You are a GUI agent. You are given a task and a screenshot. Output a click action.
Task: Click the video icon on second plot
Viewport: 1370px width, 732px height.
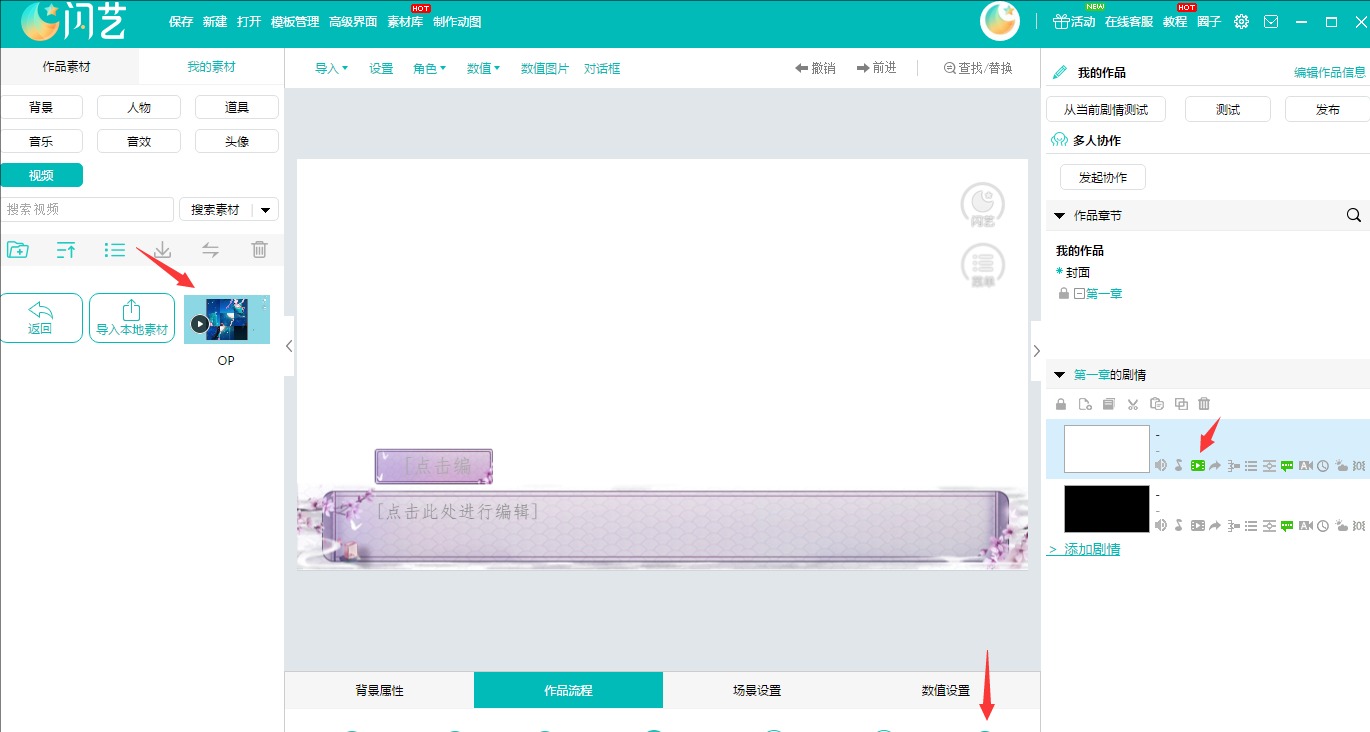1198,525
